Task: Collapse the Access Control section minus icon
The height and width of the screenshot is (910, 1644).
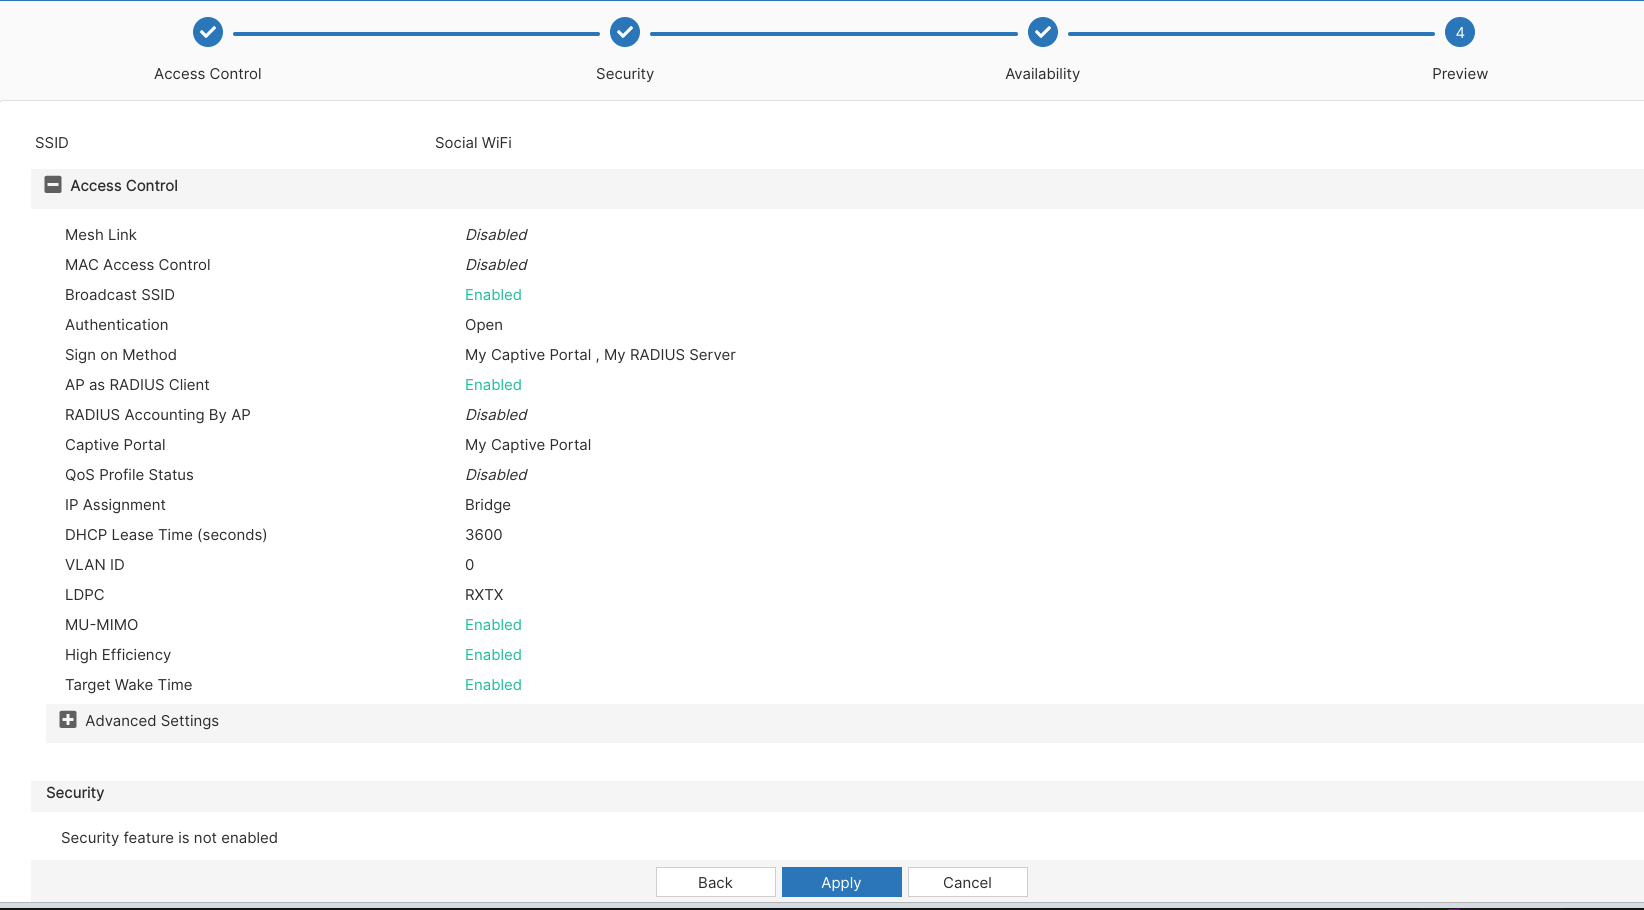Action: click(x=53, y=185)
